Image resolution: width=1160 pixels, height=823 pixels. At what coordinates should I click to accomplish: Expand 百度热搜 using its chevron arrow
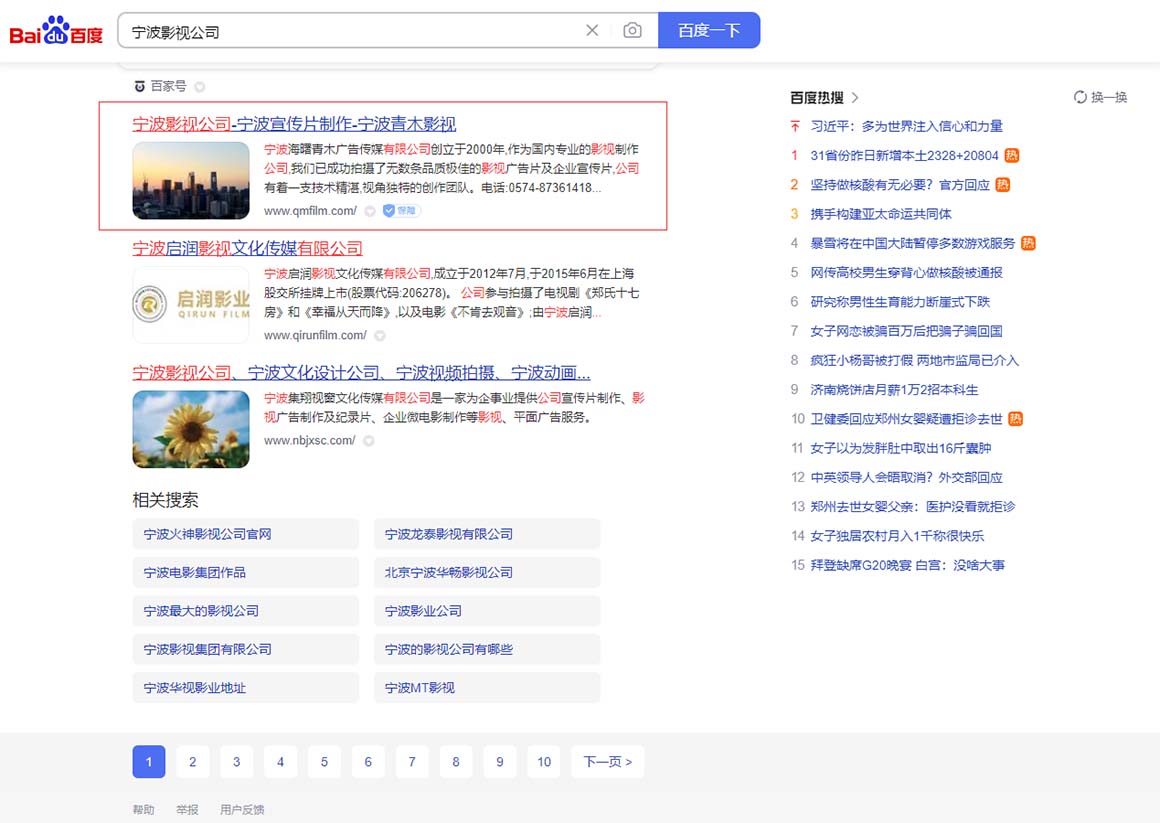pyautogui.click(x=855, y=97)
